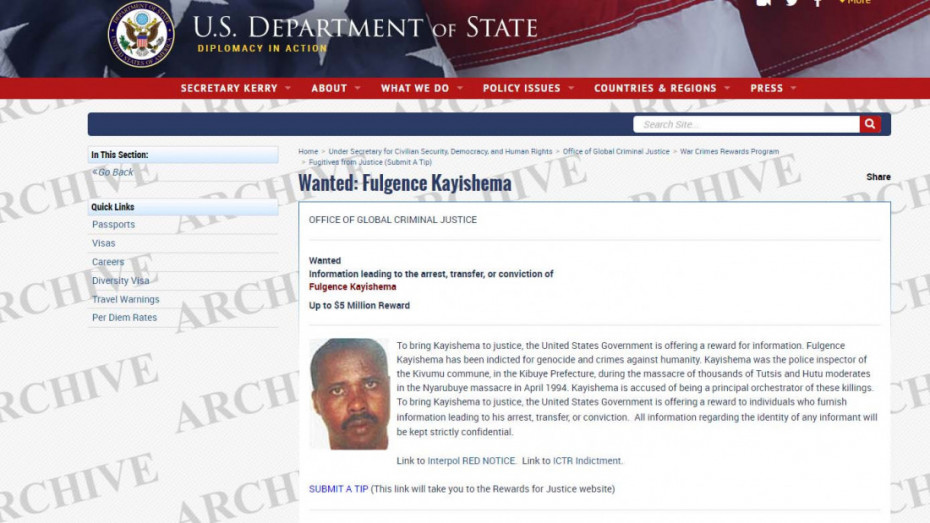Open the Facebook icon in the header

click(x=817, y=2)
